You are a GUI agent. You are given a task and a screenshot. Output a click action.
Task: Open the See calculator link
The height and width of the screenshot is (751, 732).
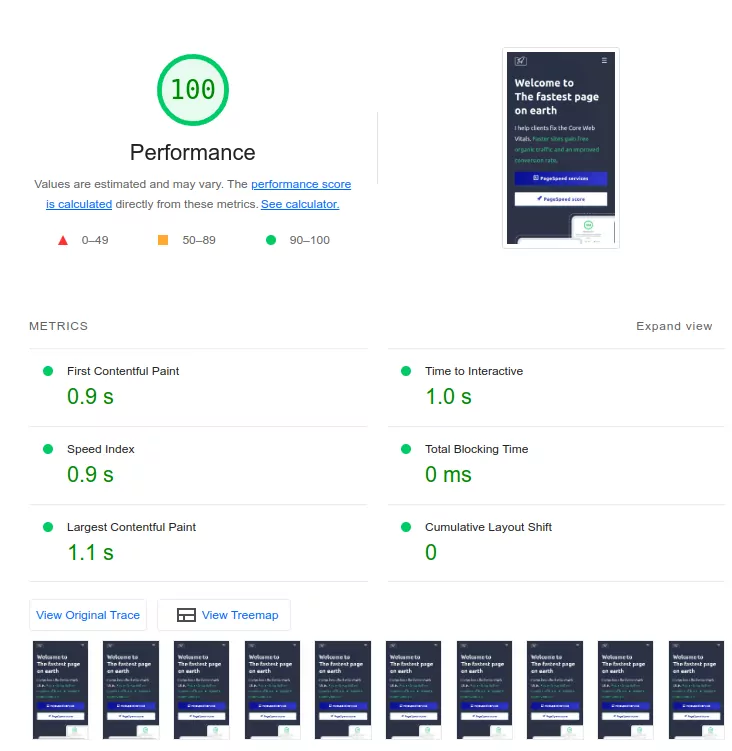tap(300, 204)
